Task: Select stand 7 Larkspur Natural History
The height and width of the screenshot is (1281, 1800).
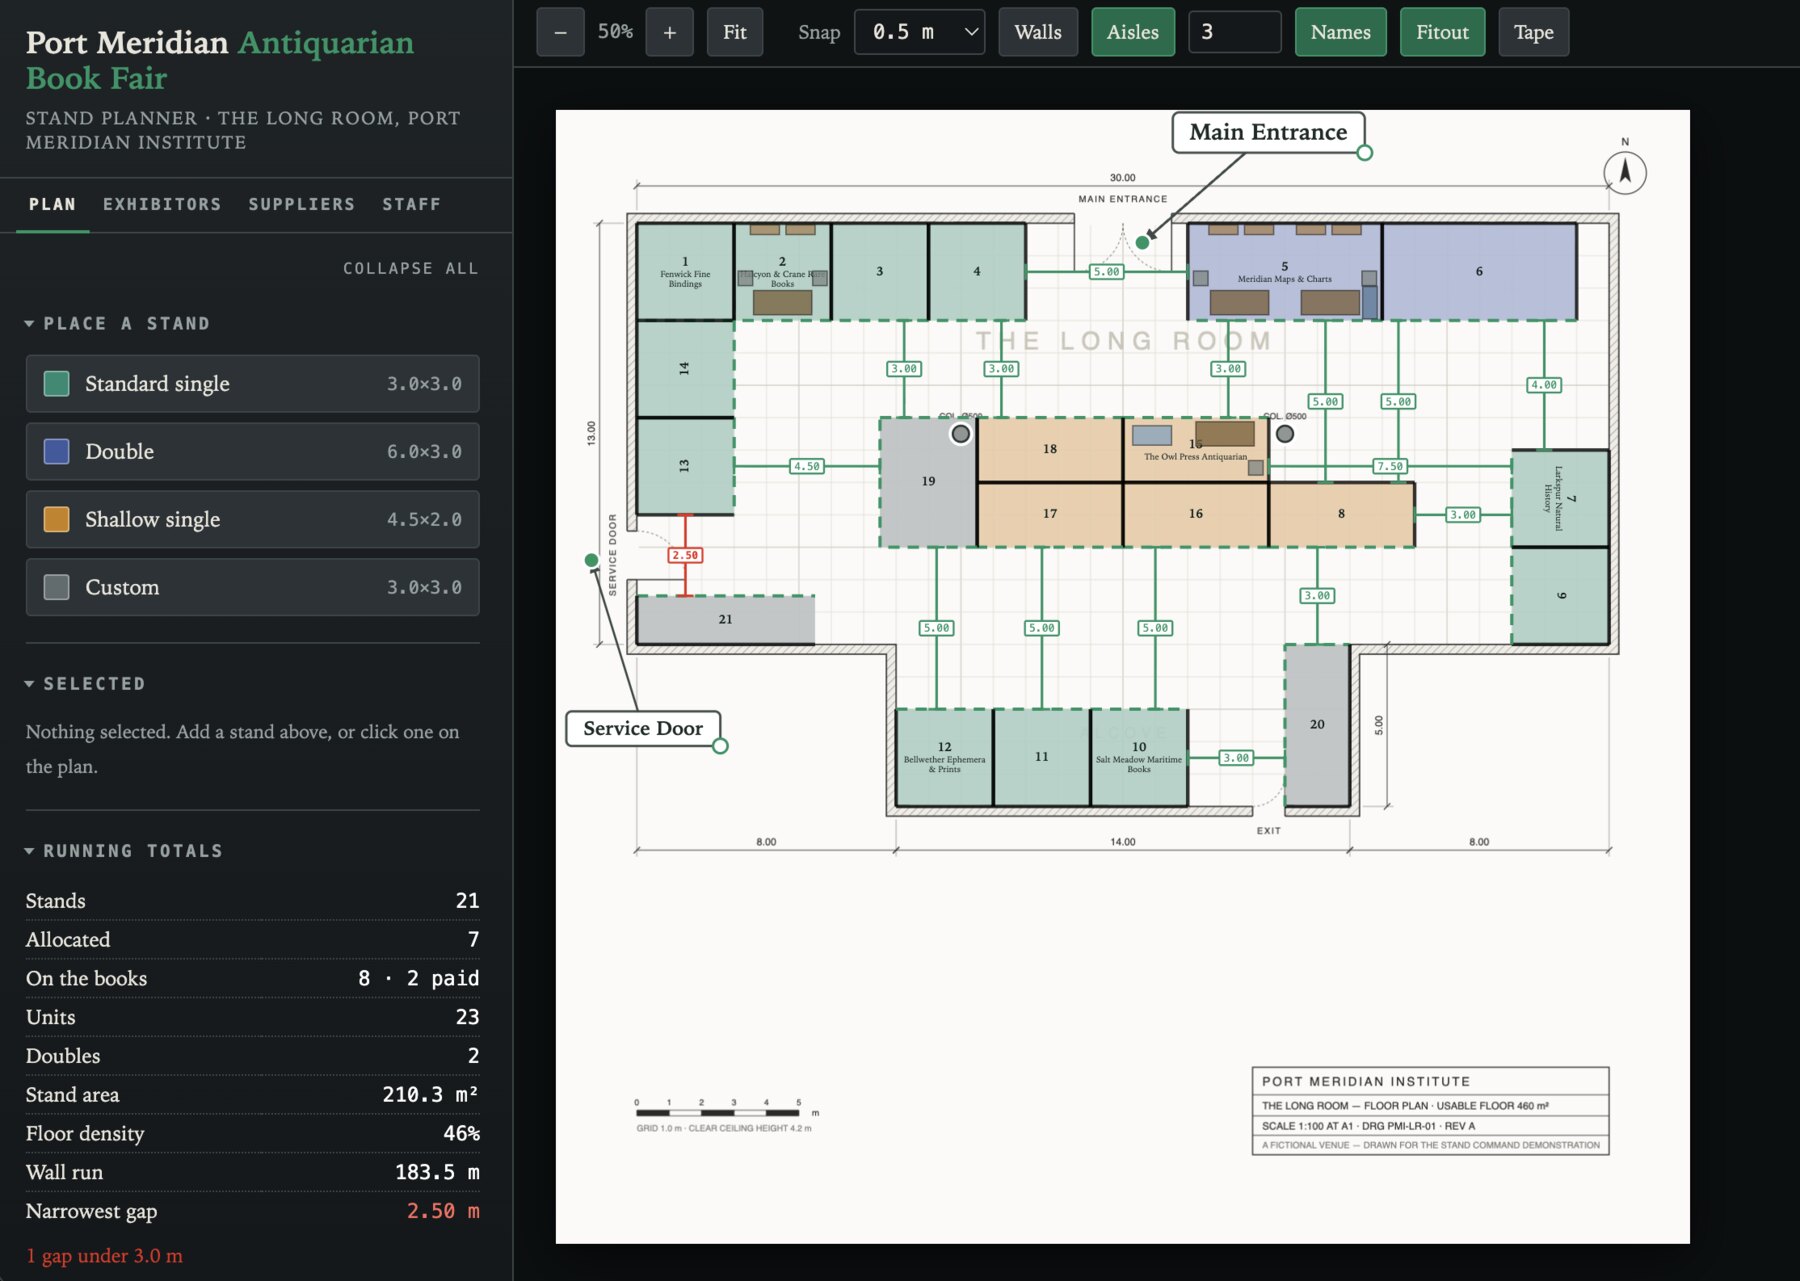Action: [1560, 498]
